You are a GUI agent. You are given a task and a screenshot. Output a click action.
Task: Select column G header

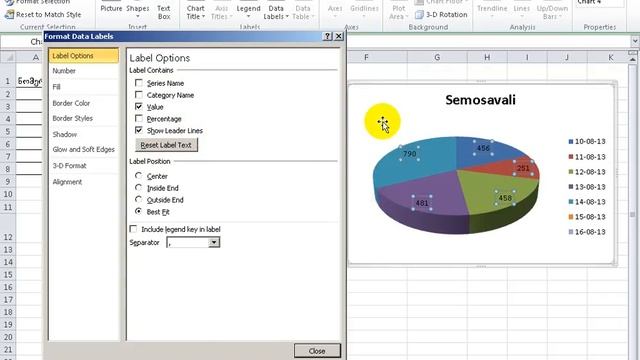437,58
